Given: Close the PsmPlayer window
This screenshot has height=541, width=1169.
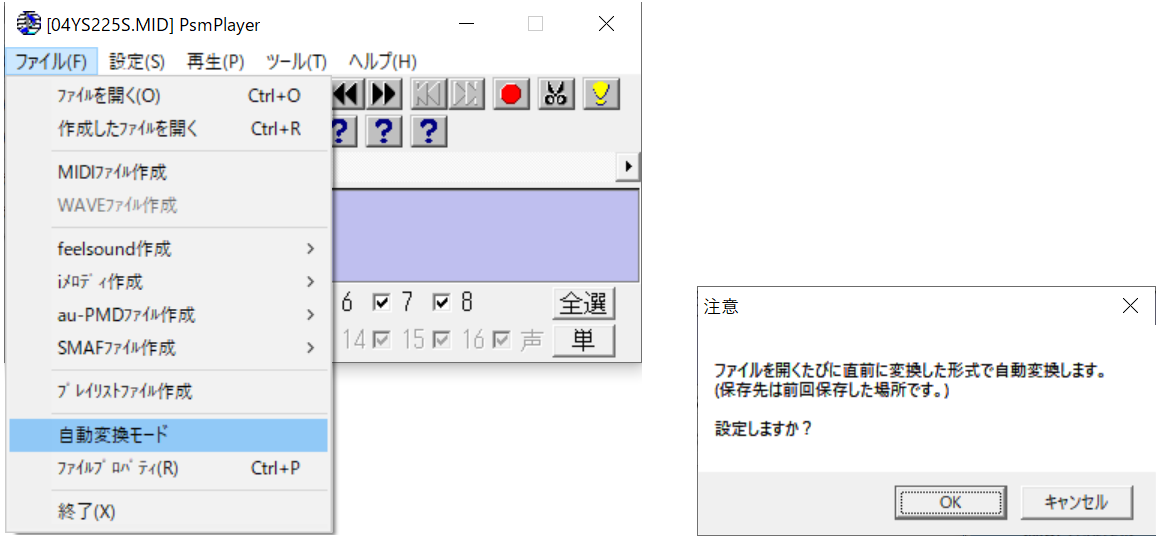Looking at the screenshot, I should (x=606, y=25).
